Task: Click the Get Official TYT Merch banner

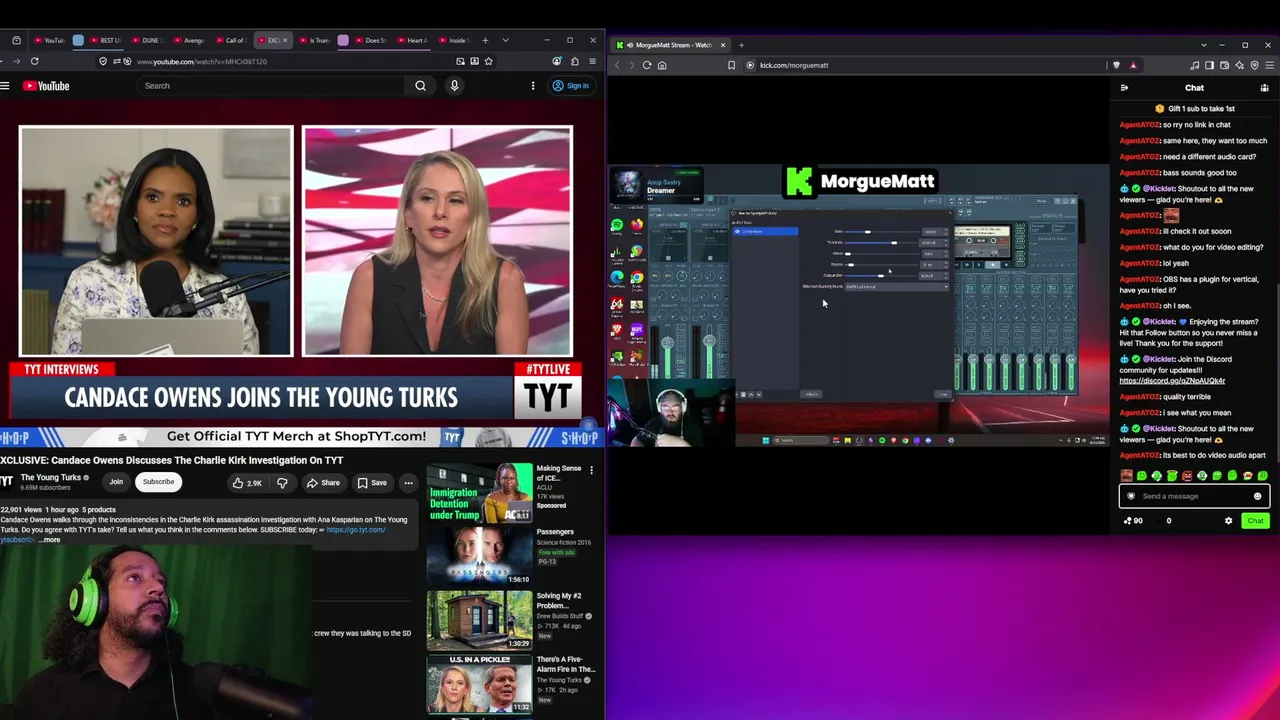Action: (297, 437)
